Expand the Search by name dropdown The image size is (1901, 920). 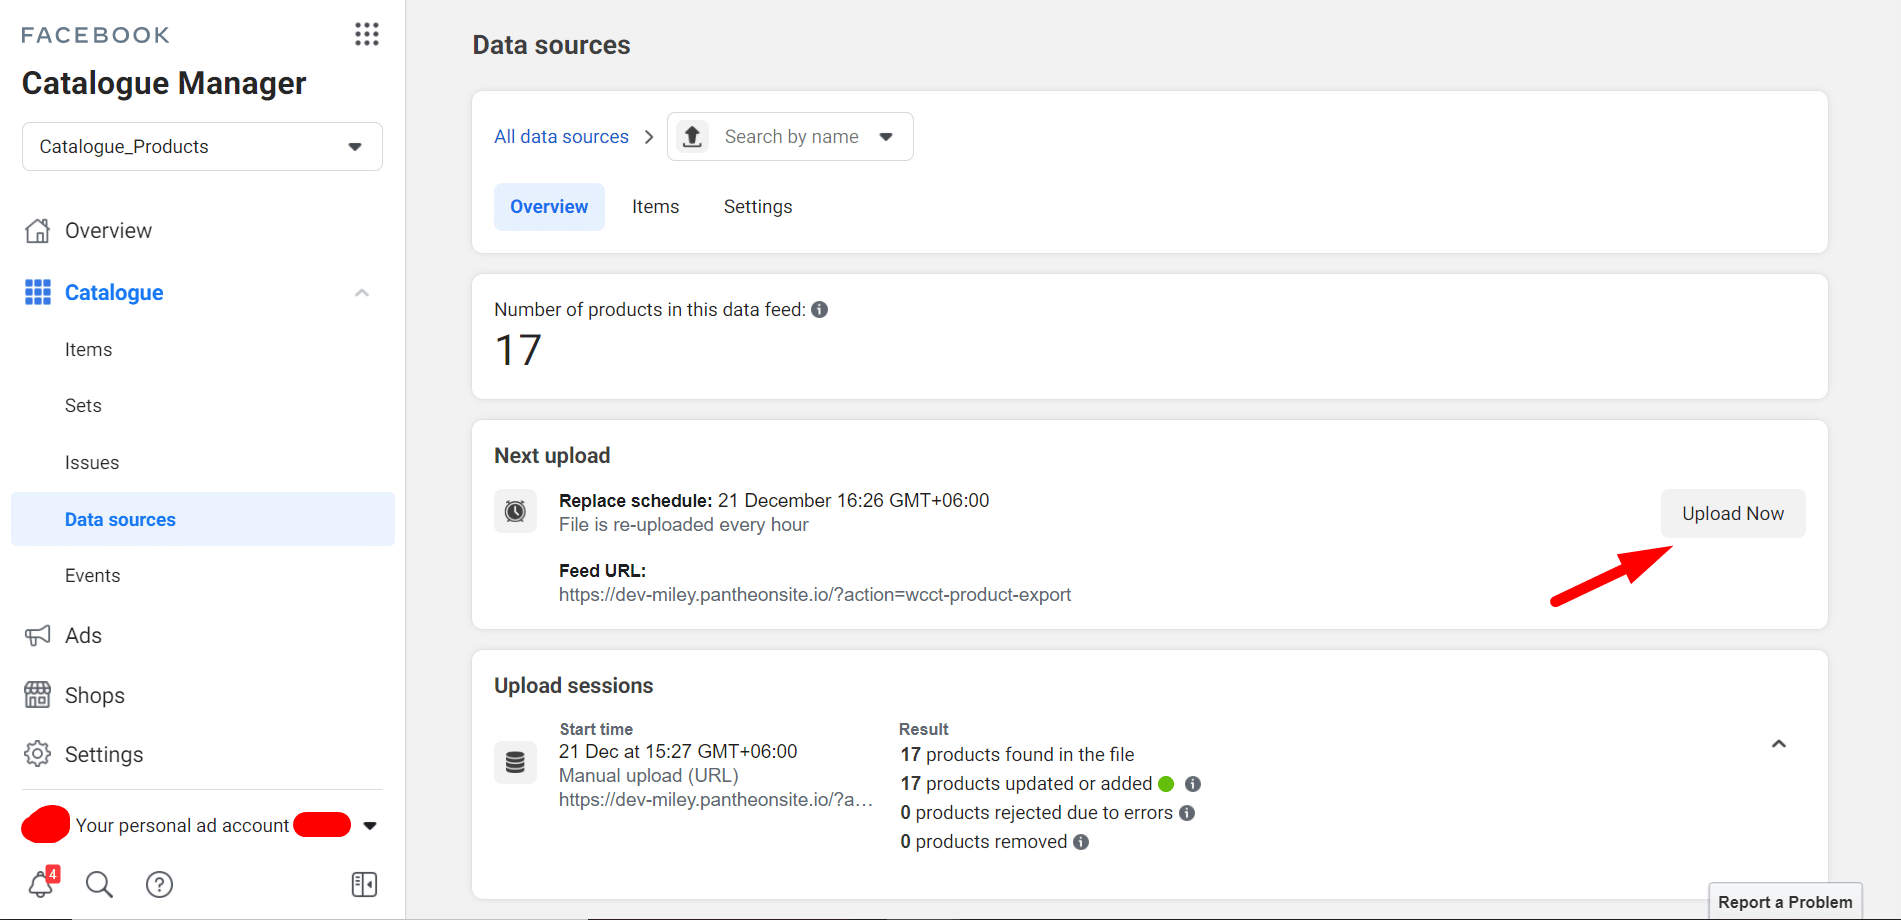[x=886, y=137]
